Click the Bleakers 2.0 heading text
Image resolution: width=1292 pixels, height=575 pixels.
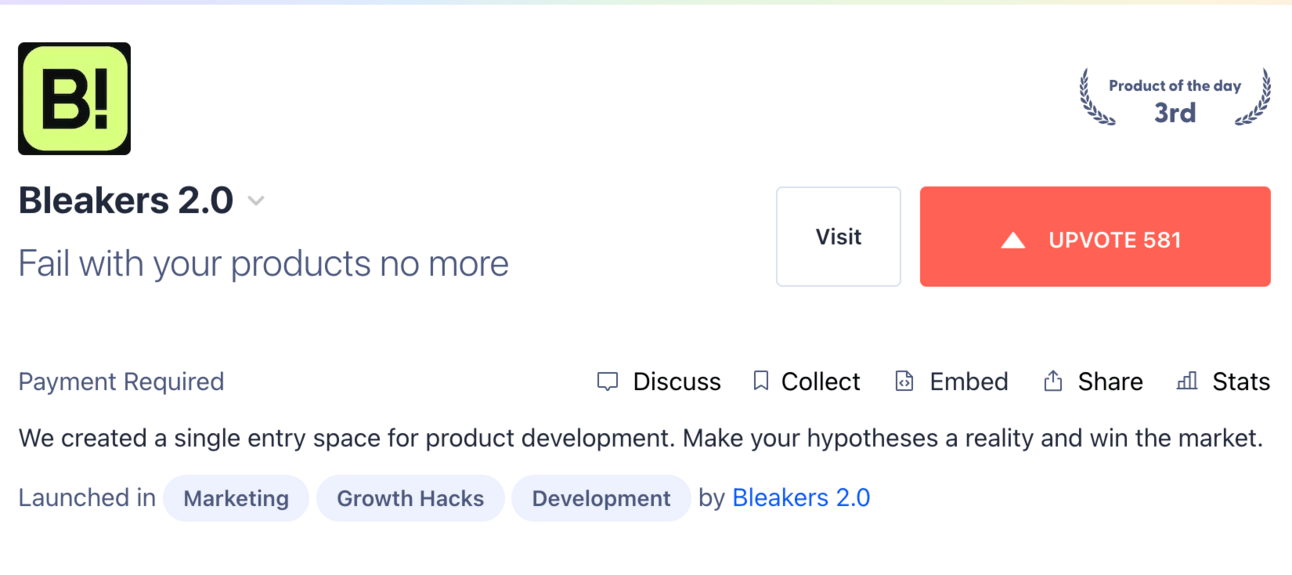point(126,201)
